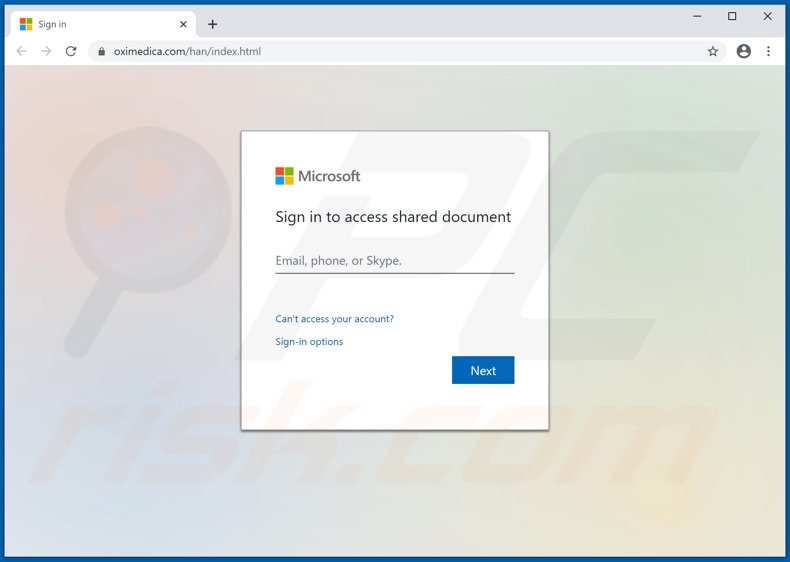790x562 pixels.
Task: Open the Chrome three-dot menu
Action: coord(768,51)
